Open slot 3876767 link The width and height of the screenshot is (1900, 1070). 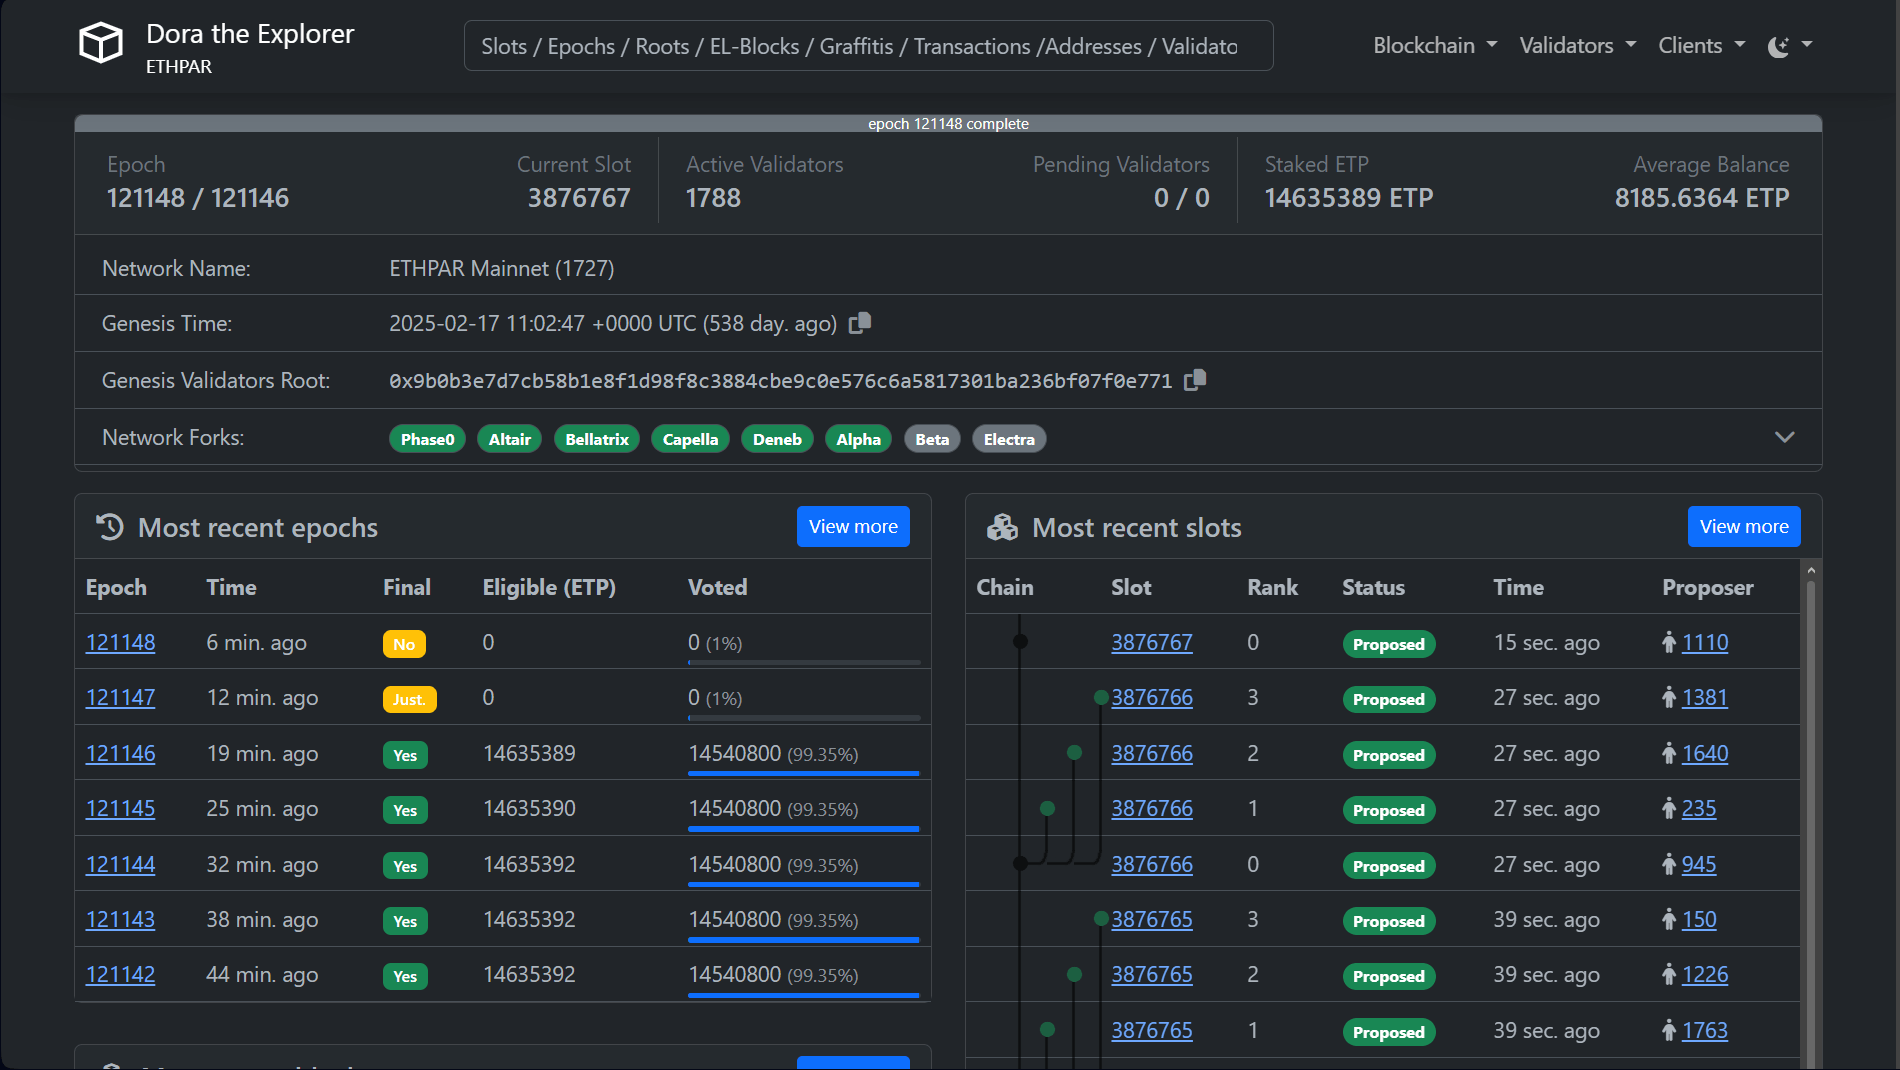pyautogui.click(x=1152, y=642)
